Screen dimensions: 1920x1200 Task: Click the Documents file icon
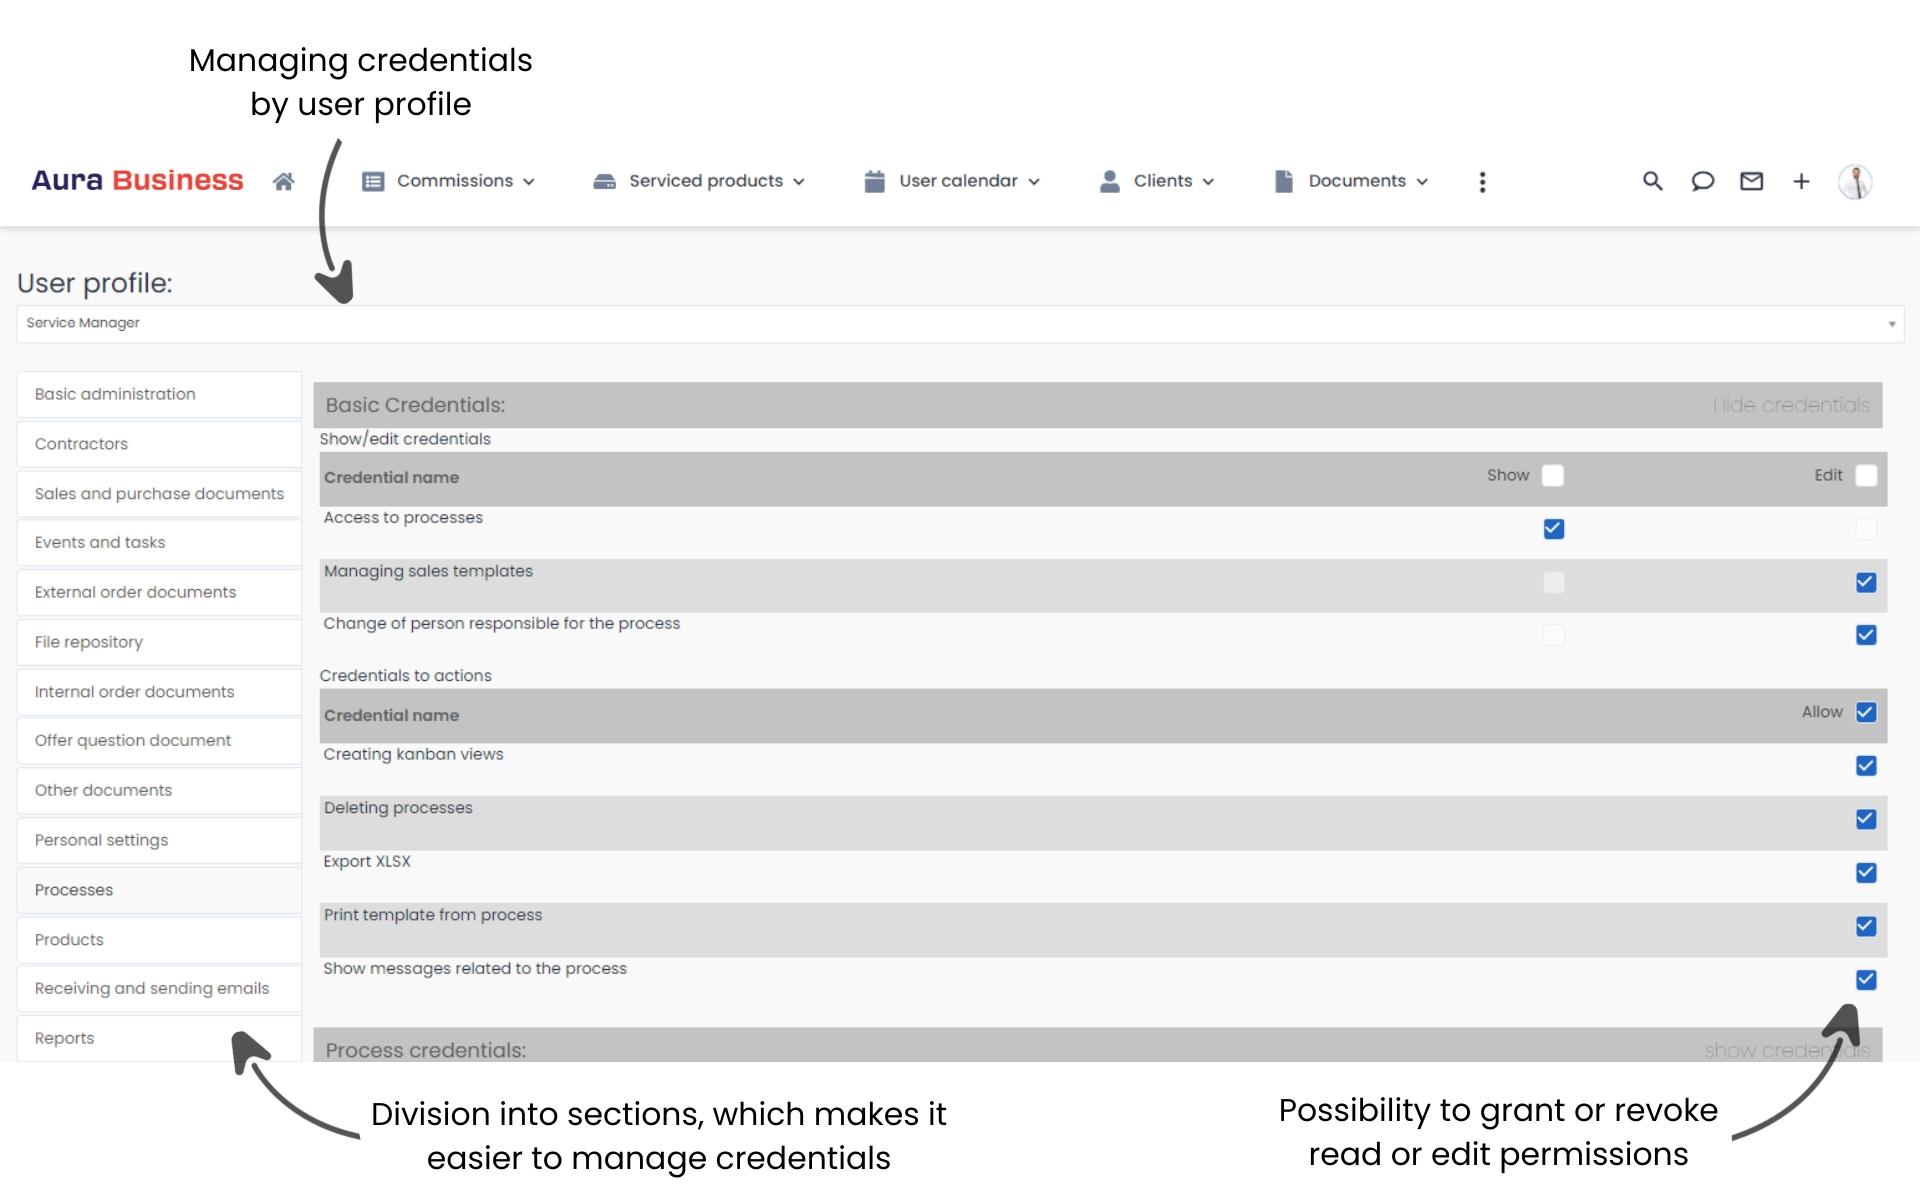coord(1283,181)
